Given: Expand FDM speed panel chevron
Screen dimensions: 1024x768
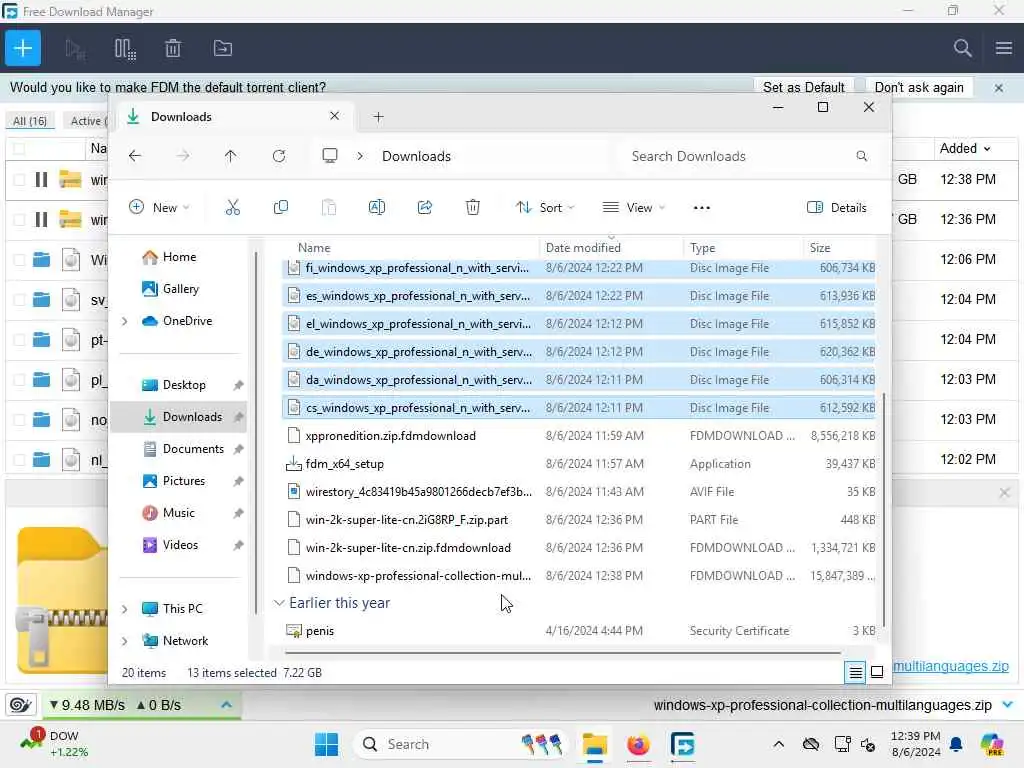Looking at the screenshot, I should [x=226, y=705].
